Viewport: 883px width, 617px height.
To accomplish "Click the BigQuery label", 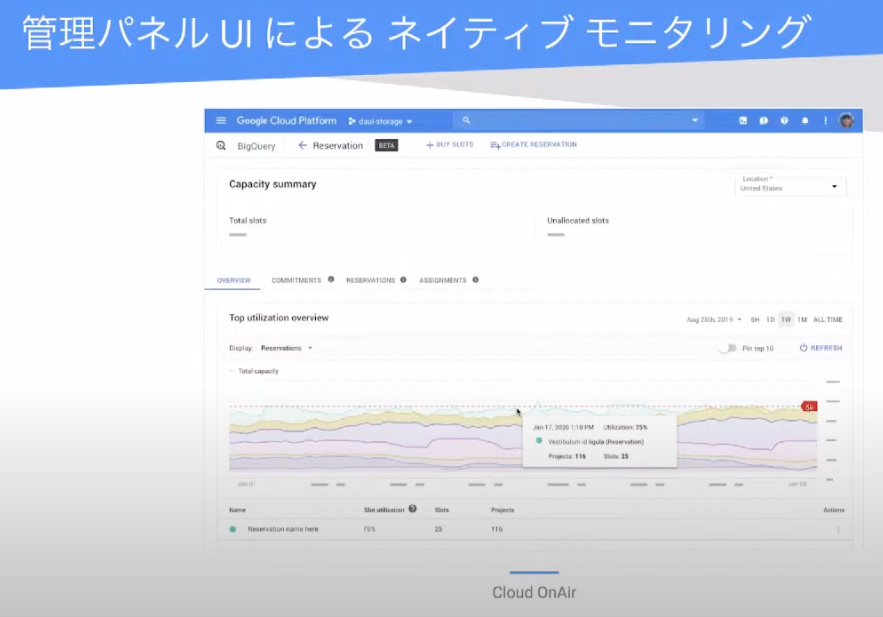I will 256,146.
